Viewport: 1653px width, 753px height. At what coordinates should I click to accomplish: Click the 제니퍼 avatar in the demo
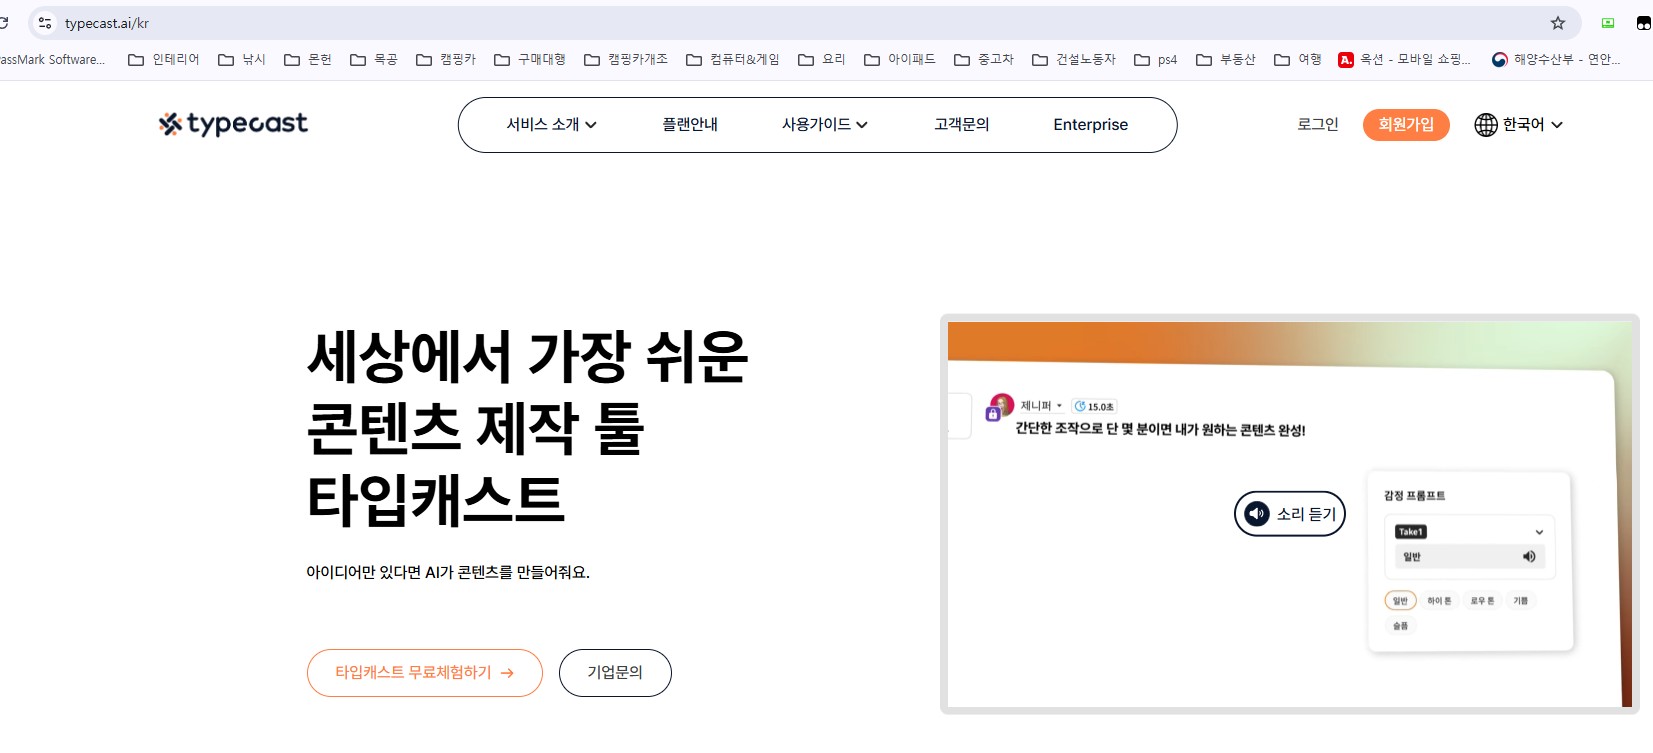pos(1000,406)
